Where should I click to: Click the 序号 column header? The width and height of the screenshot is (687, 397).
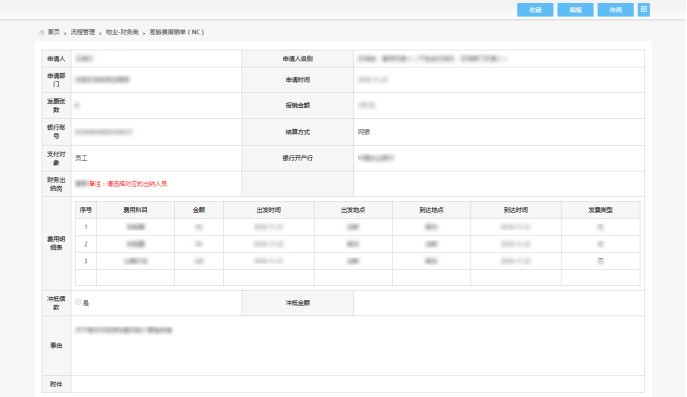86,210
